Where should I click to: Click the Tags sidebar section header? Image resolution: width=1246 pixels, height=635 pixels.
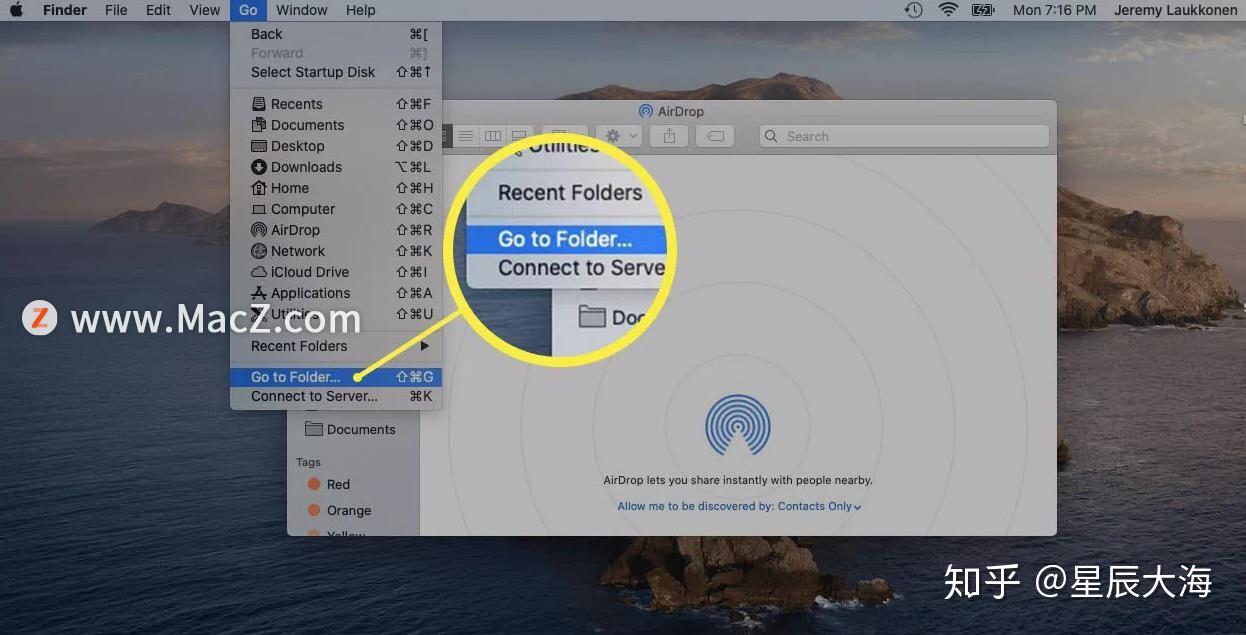pos(308,462)
